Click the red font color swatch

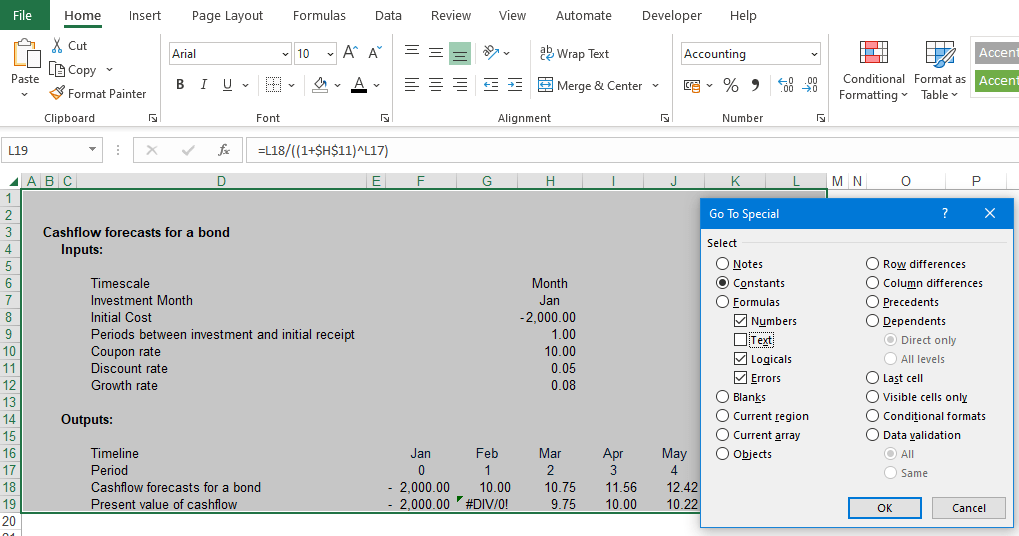pos(358,86)
